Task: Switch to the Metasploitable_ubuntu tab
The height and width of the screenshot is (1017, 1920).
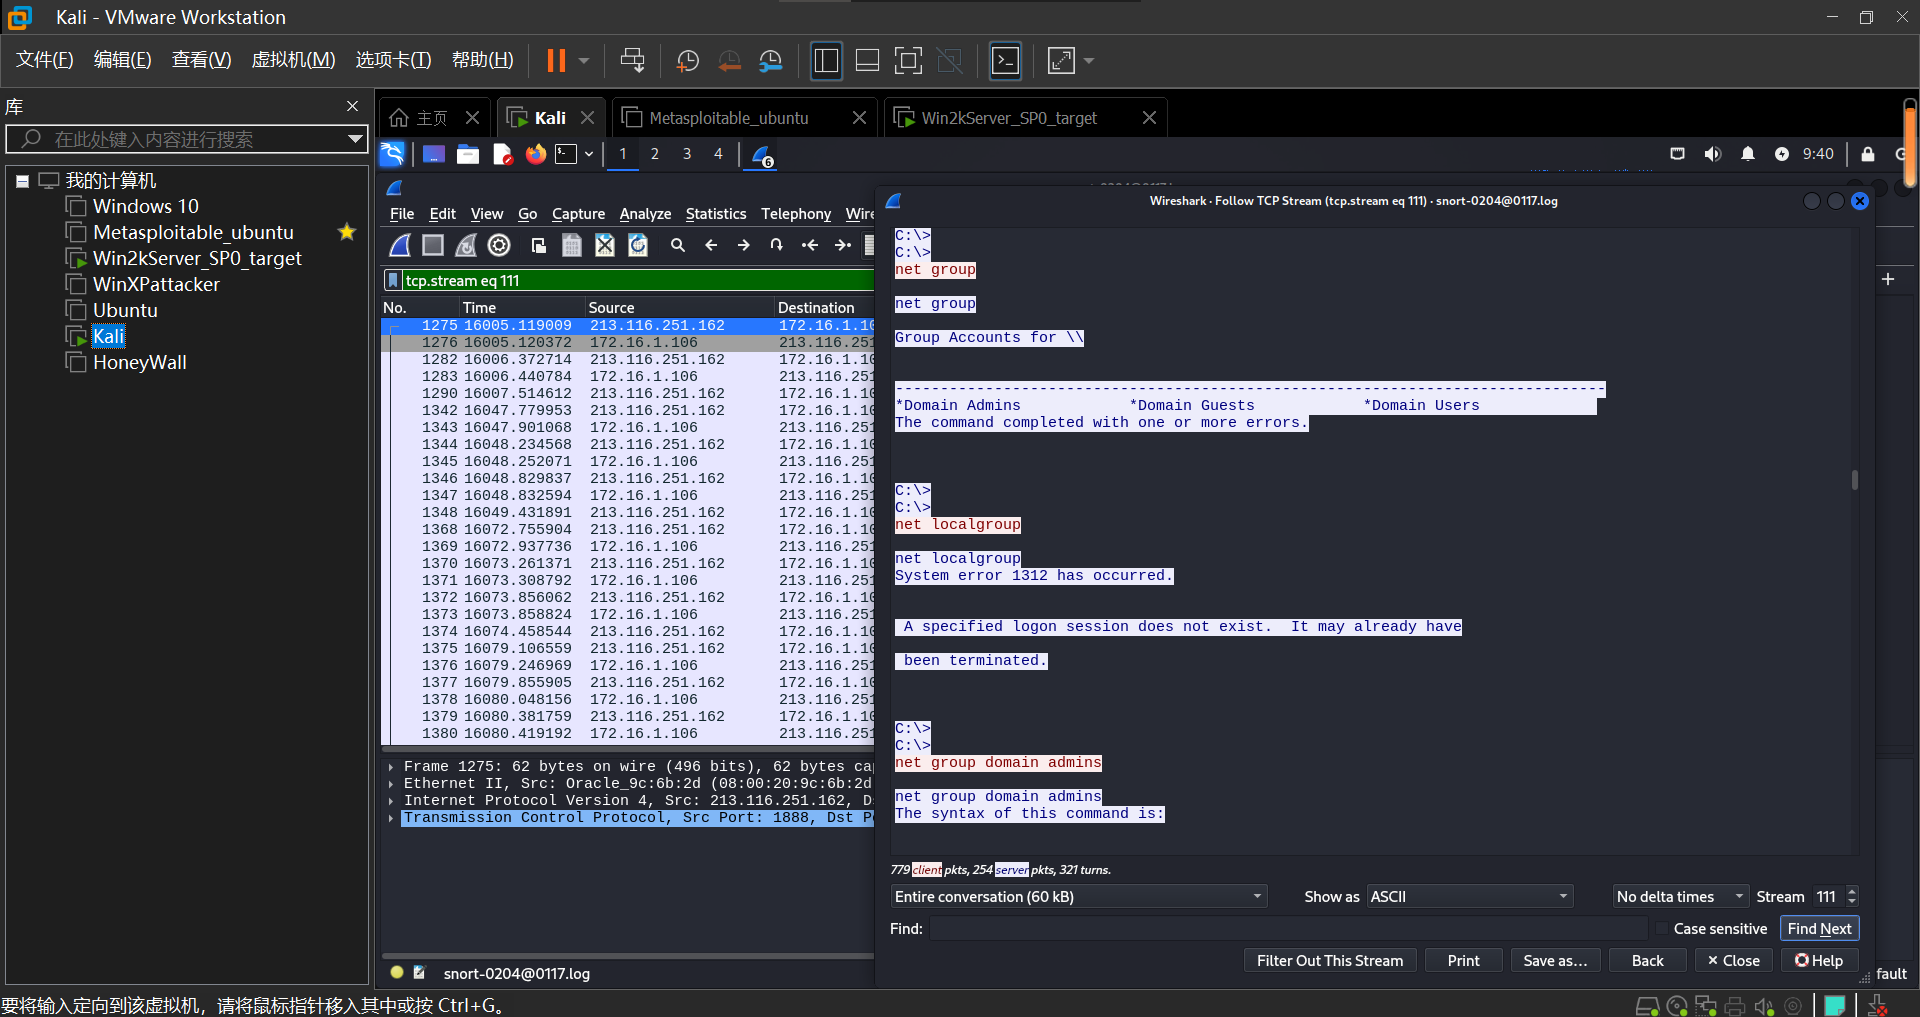Action: coord(729,118)
